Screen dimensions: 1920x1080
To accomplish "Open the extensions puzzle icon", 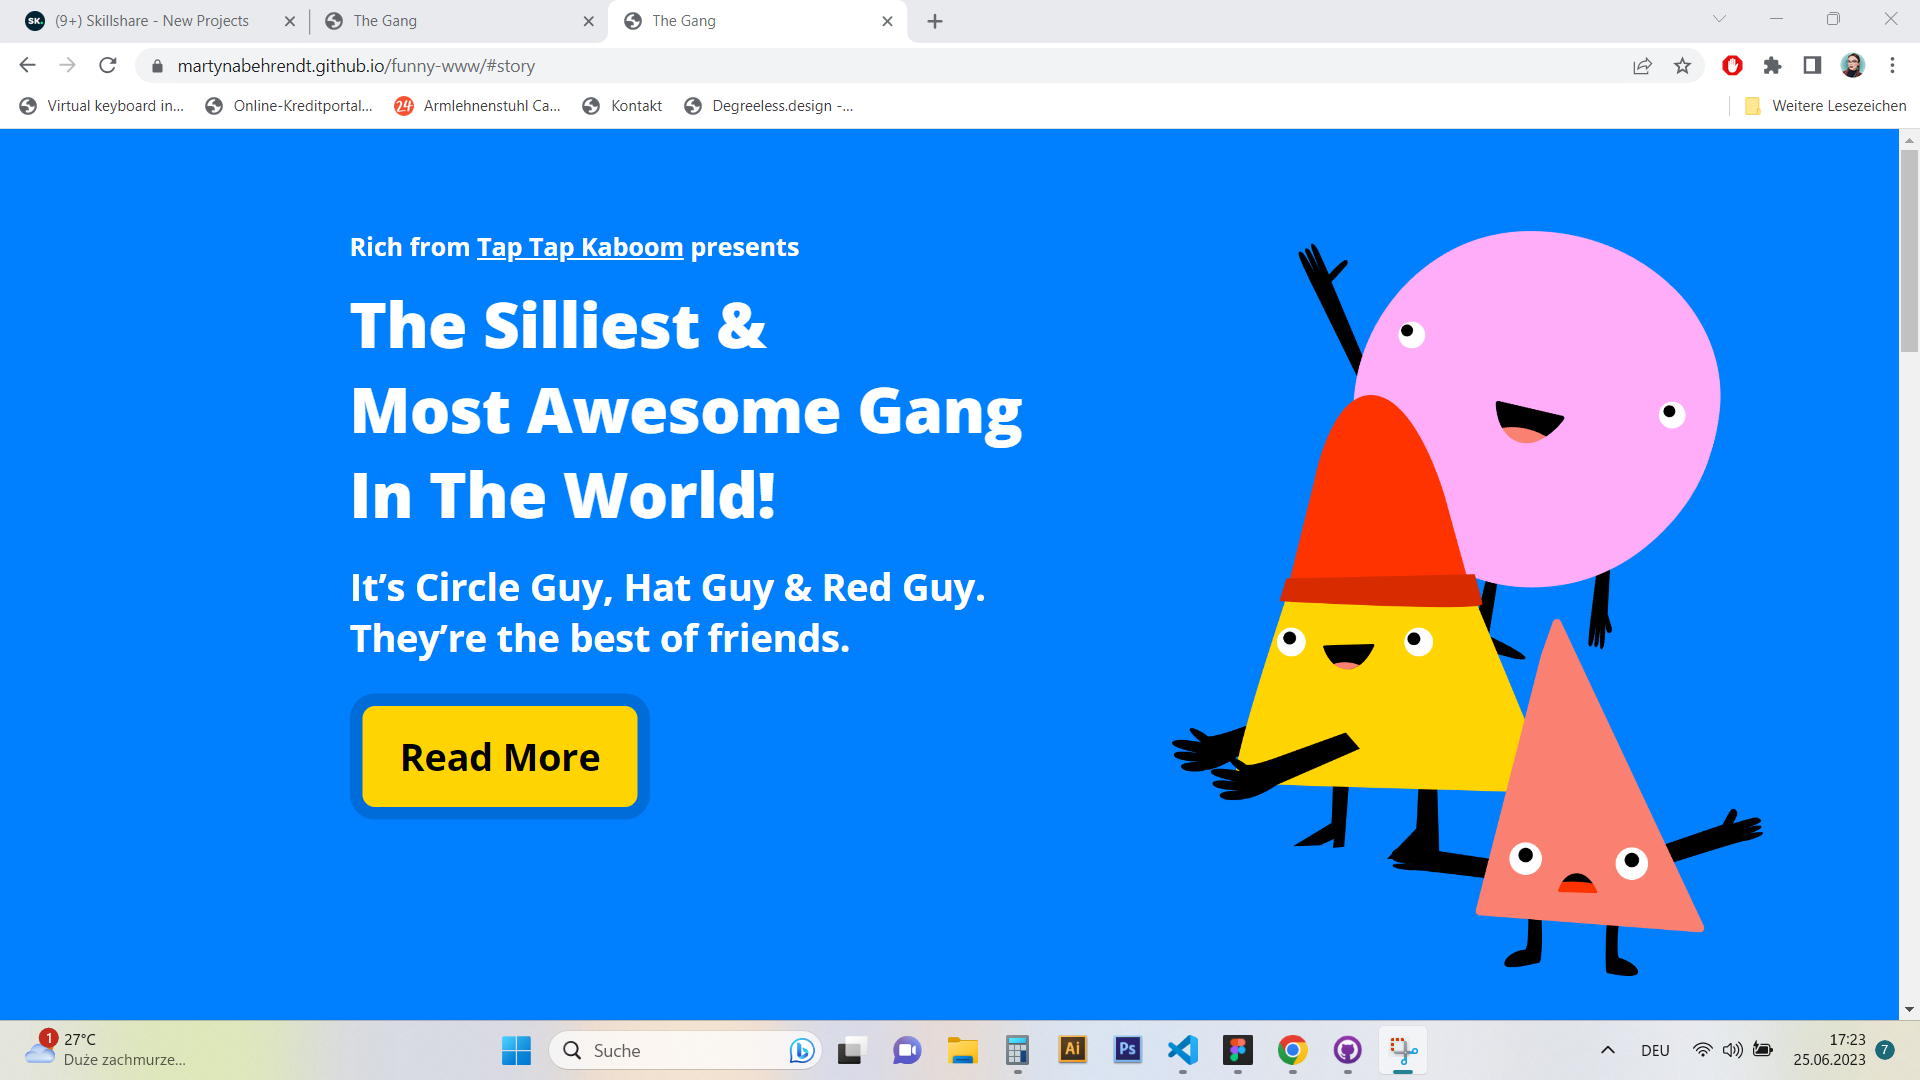I will 1772,65.
